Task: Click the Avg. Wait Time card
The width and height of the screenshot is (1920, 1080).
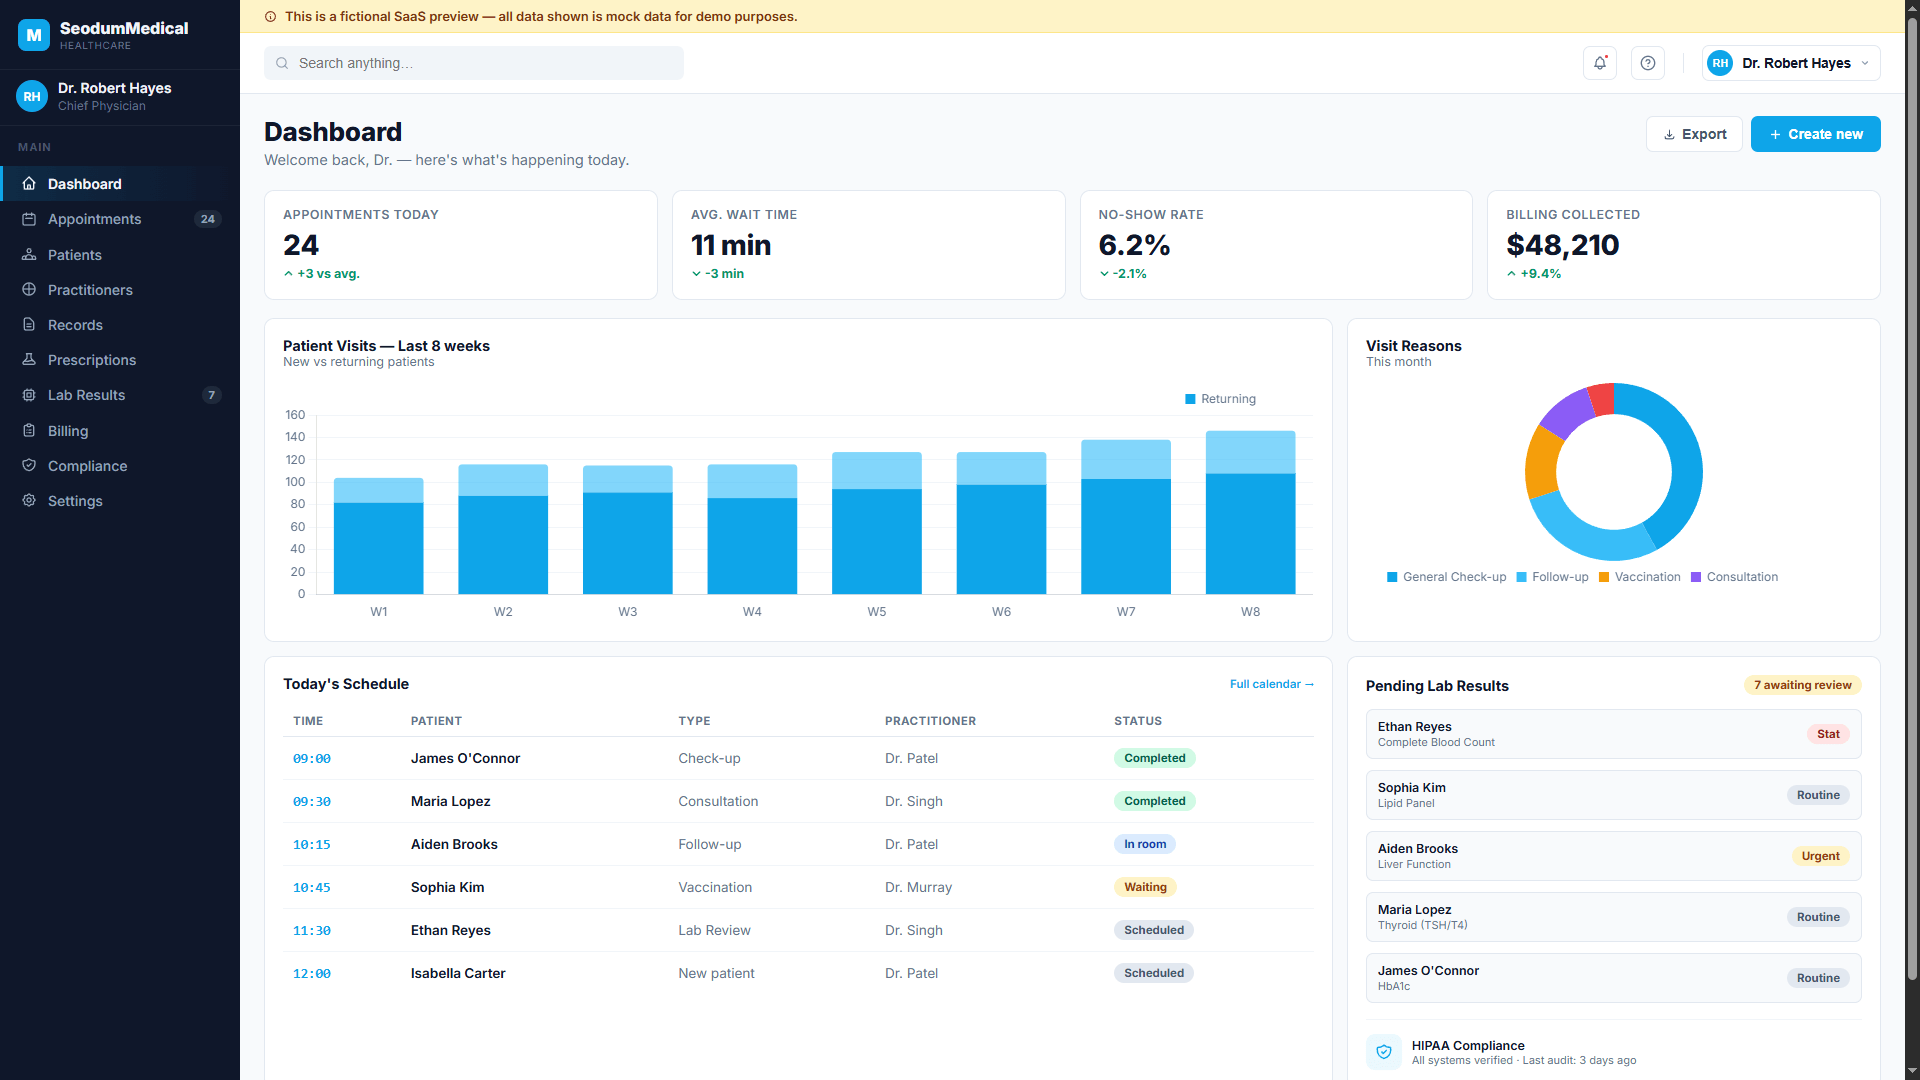Action: 869,245
